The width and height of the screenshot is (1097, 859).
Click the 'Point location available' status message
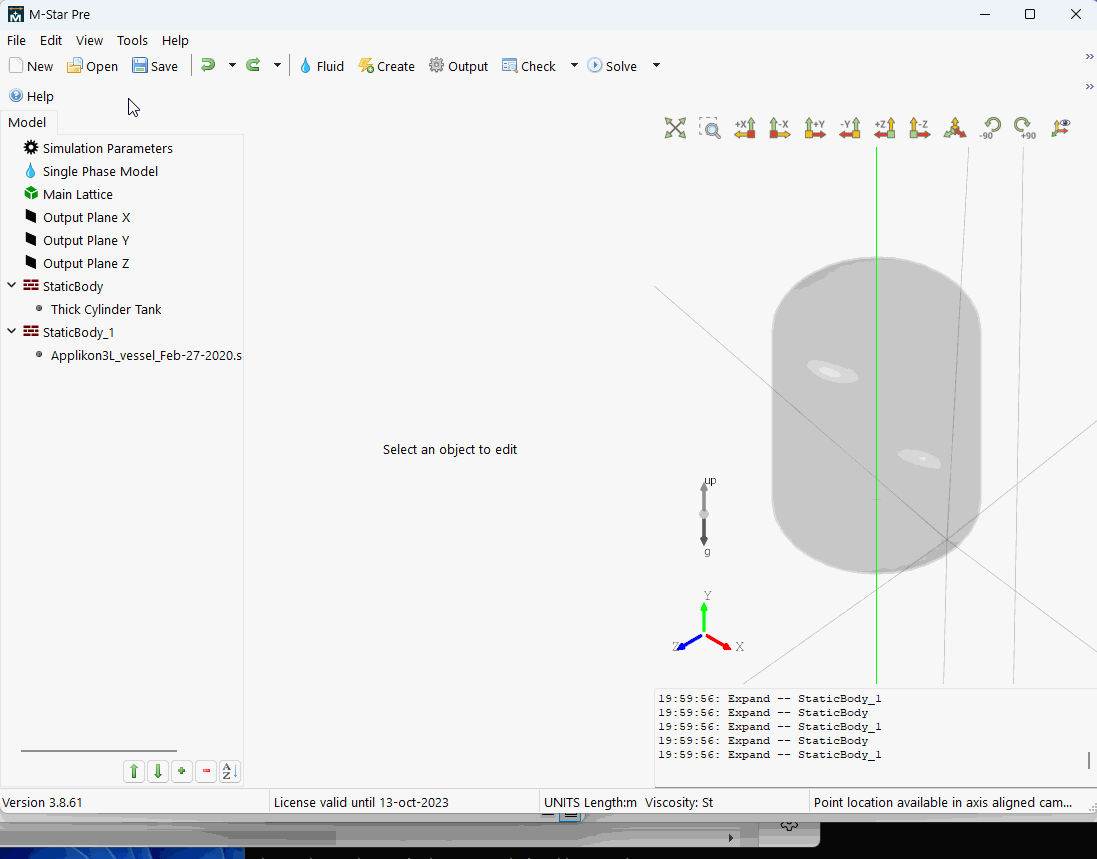click(942, 802)
